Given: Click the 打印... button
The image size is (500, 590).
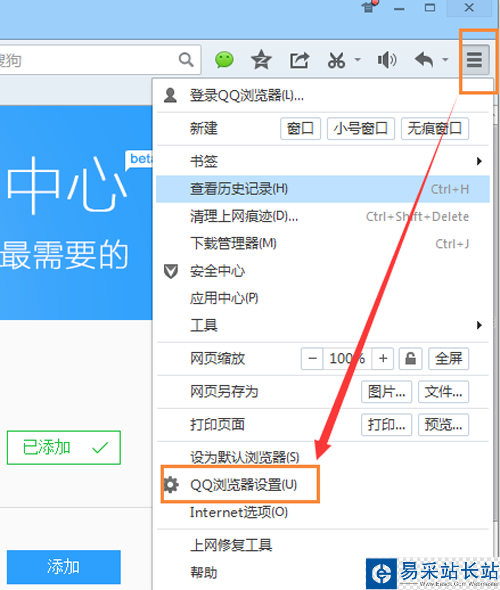Looking at the screenshot, I should coord(386,425).
